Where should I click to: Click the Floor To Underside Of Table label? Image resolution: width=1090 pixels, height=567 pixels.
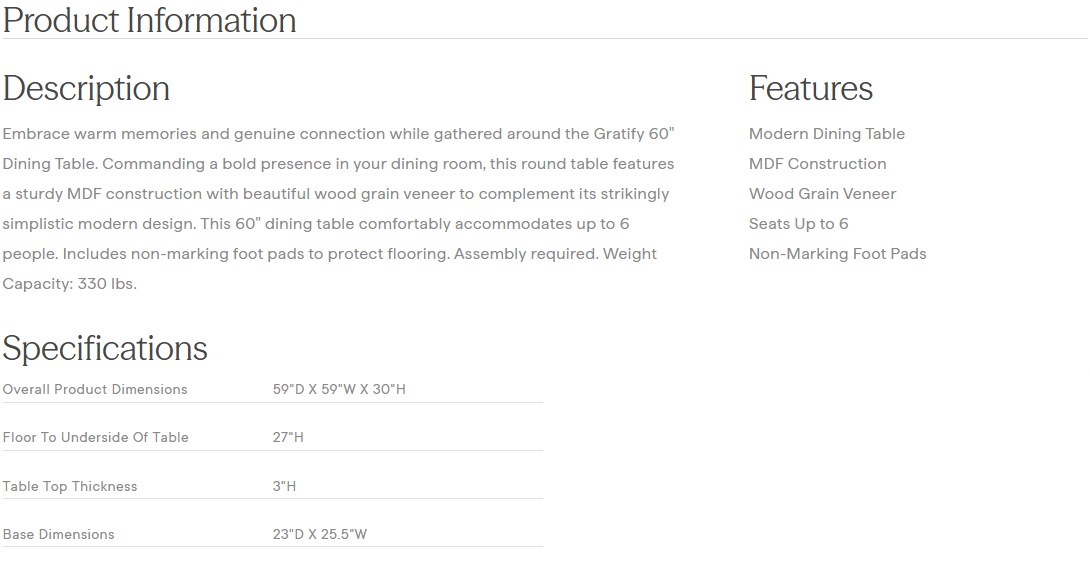point(96,437)
